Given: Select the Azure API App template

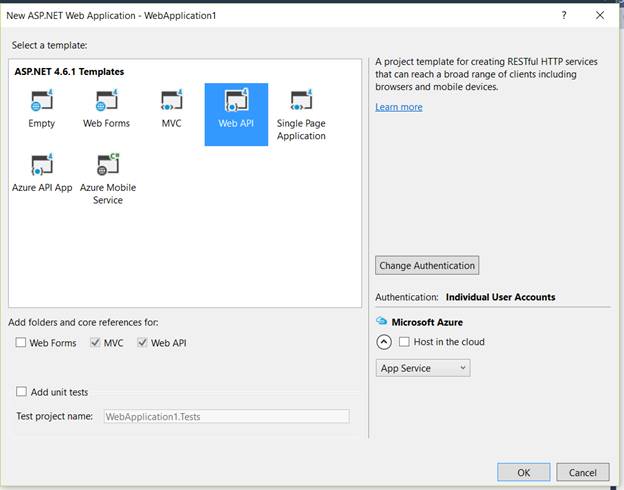Looking at the screenshot, I should (x=42, y=166).
